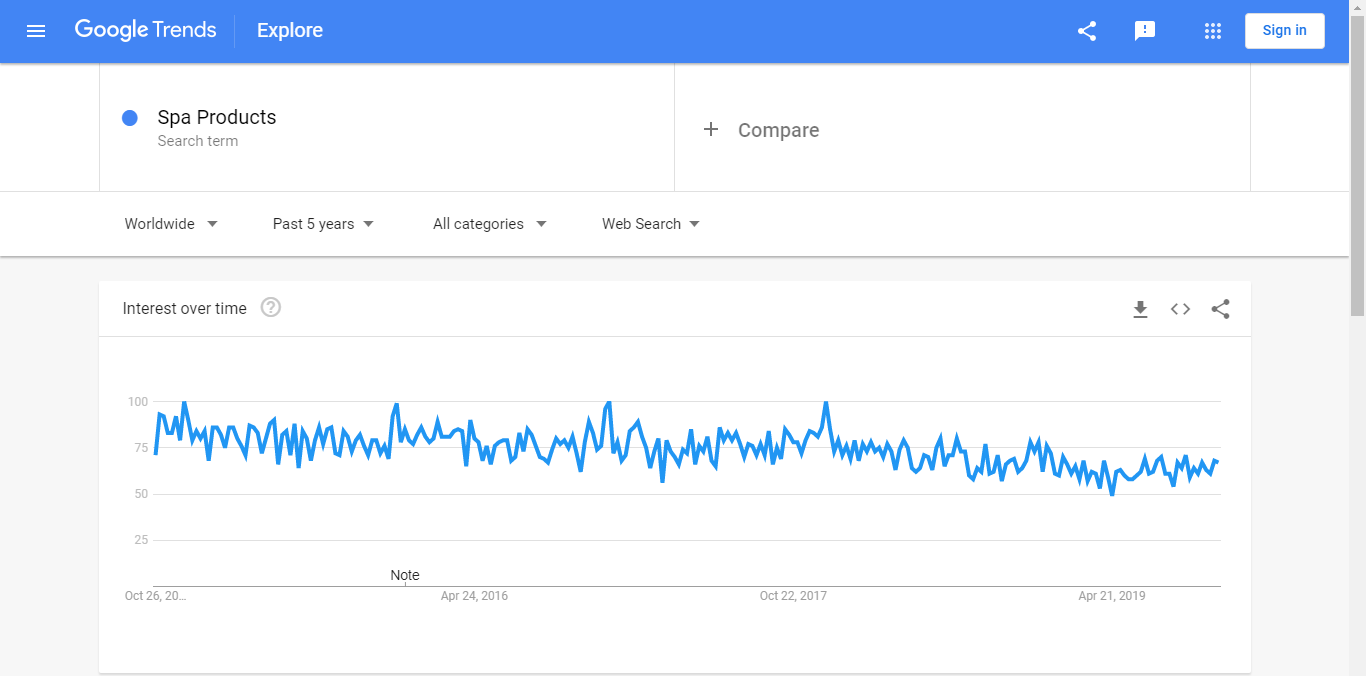Download the Interest over time CSV
1366x676 pixels.
(1140, 309)
